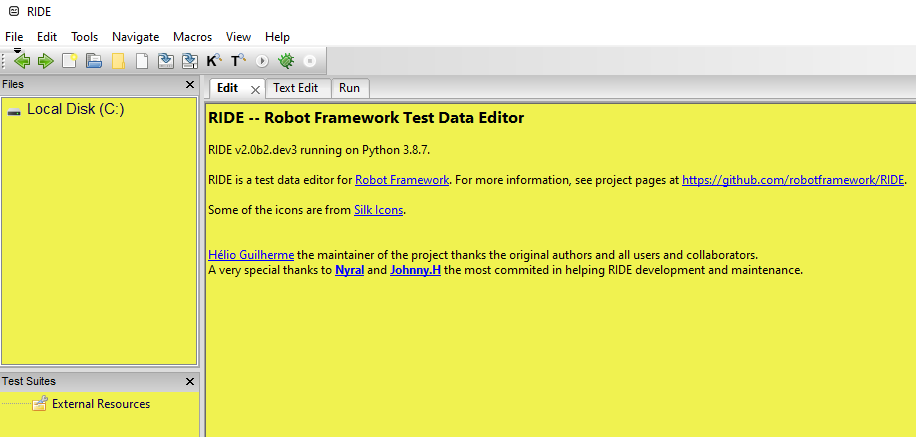The width and height of the screenshot is (916, 437).
Task: Close the Files panel
Action: tap(190, 85)
